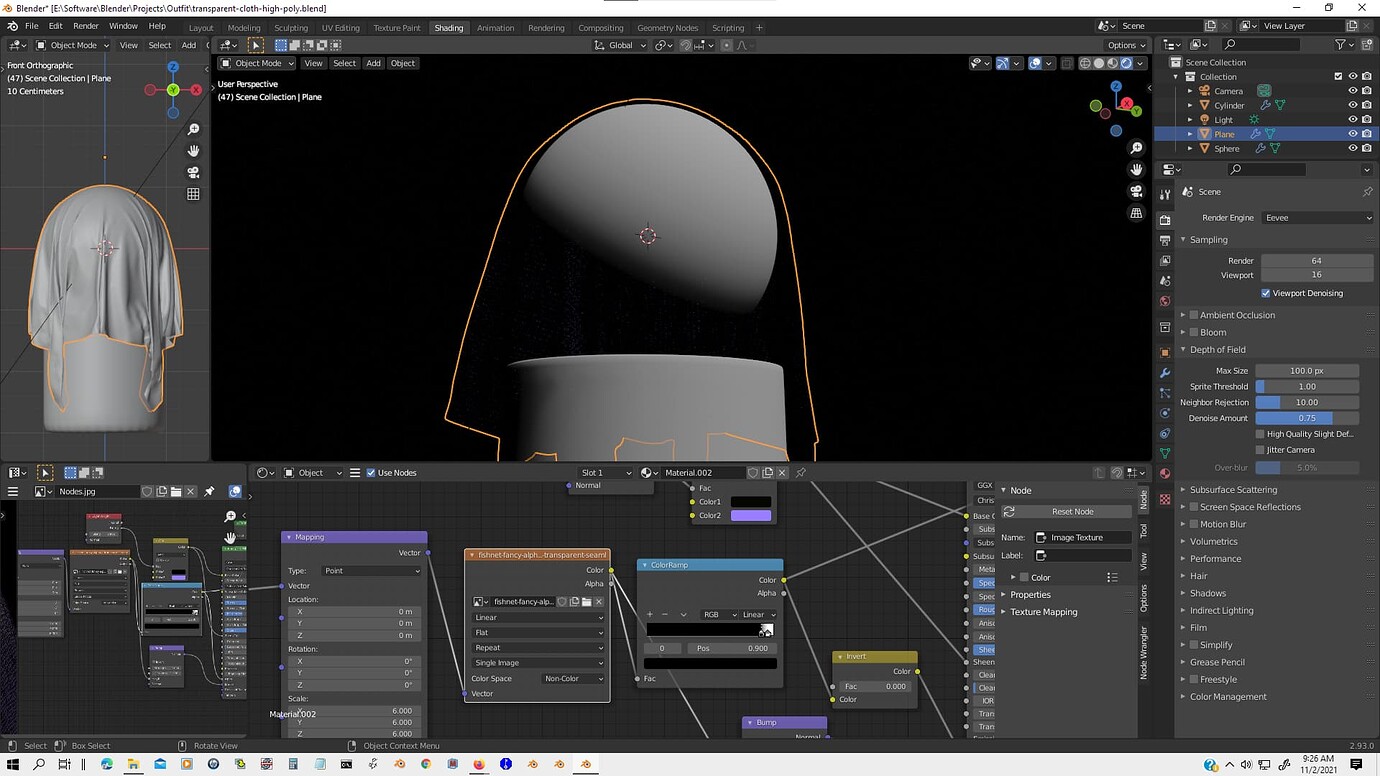Toggle camera view icon in main viewport
The width and height of the screenshot is (1380, 776).
(1136, 191)
